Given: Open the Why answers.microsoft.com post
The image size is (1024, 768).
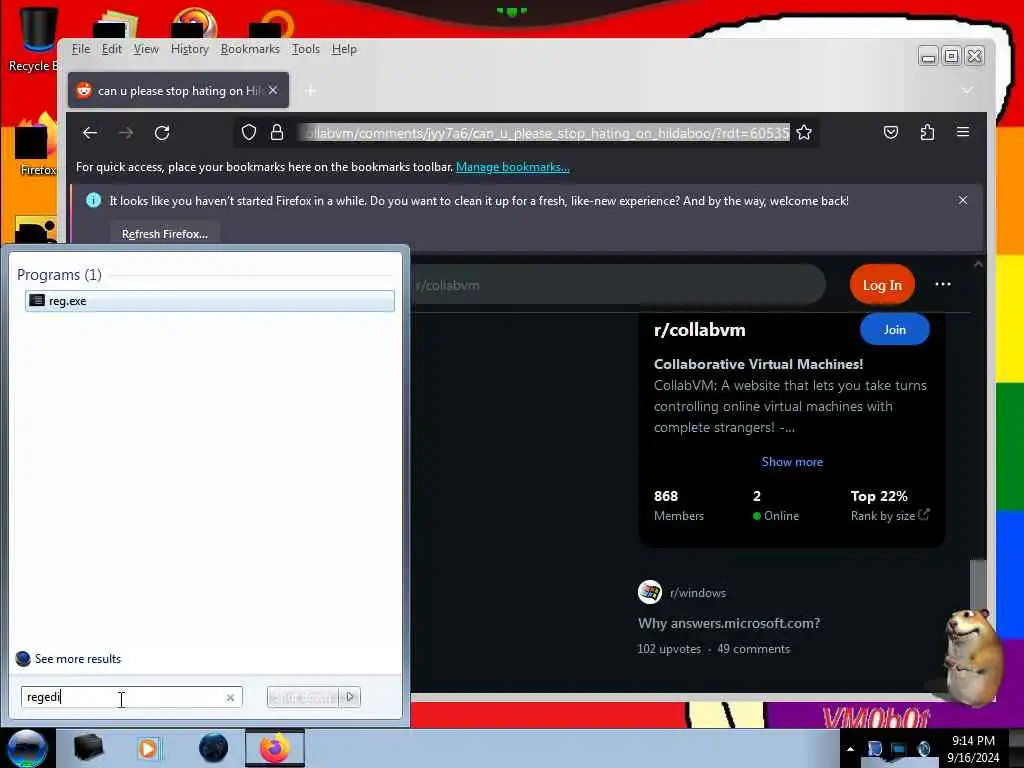Looking at the screenshot, I should pos(729,623).
